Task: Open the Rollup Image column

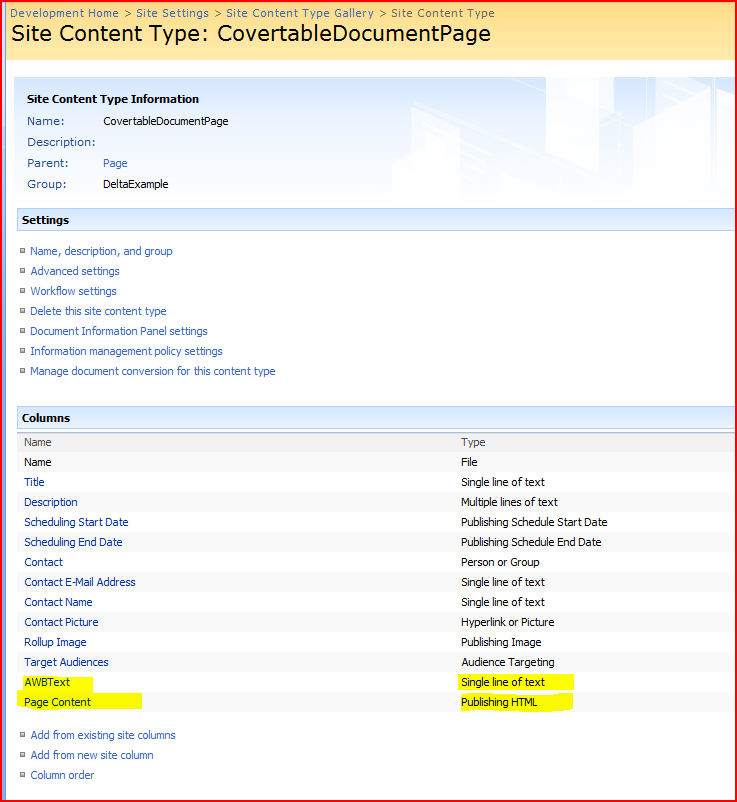Action: point(55,642)
